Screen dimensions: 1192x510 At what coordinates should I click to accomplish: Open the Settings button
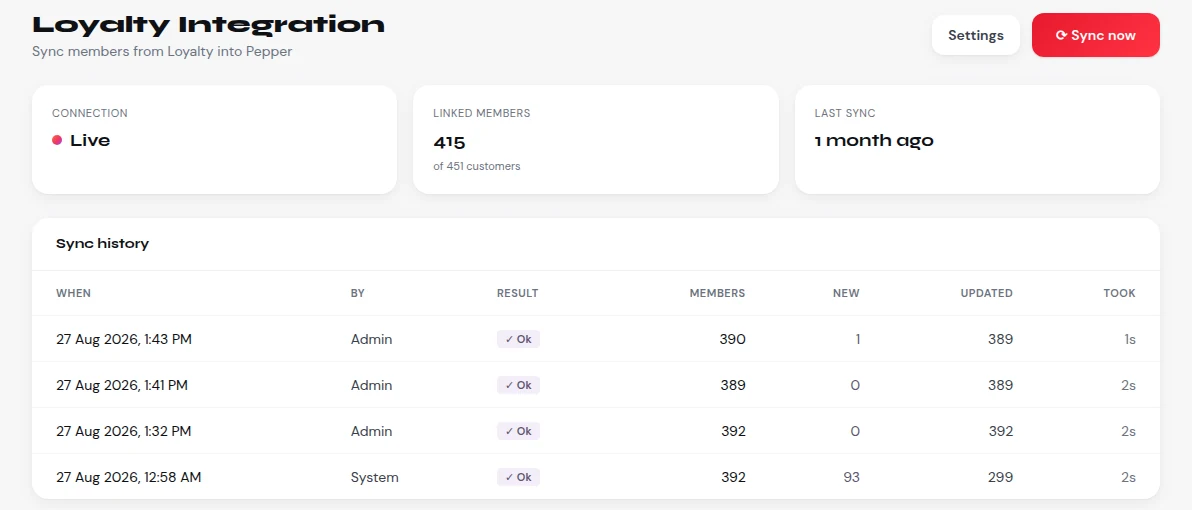pyautogui.click(x=975, y=35)
